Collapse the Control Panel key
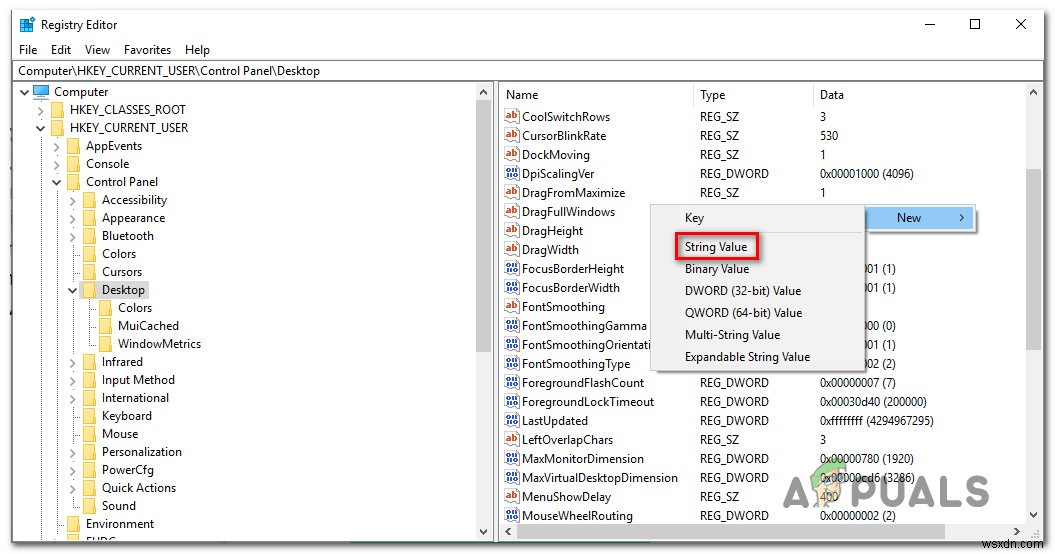1055x554 pixels. [57, 182]
